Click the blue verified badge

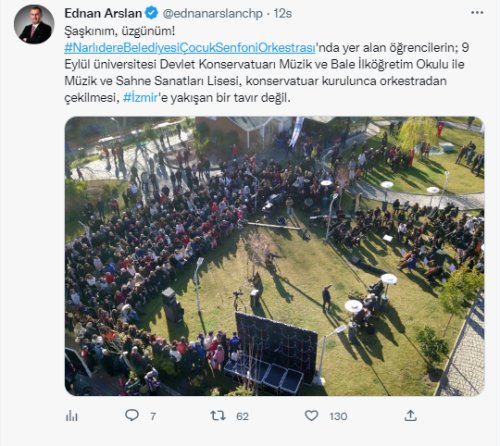point(152,13)
